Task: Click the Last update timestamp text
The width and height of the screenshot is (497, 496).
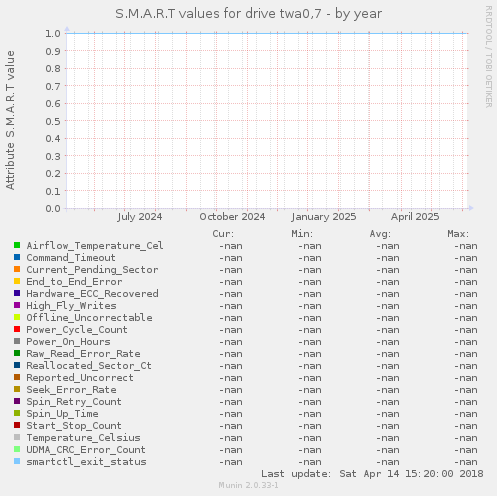Action: [x=372, y=474]
